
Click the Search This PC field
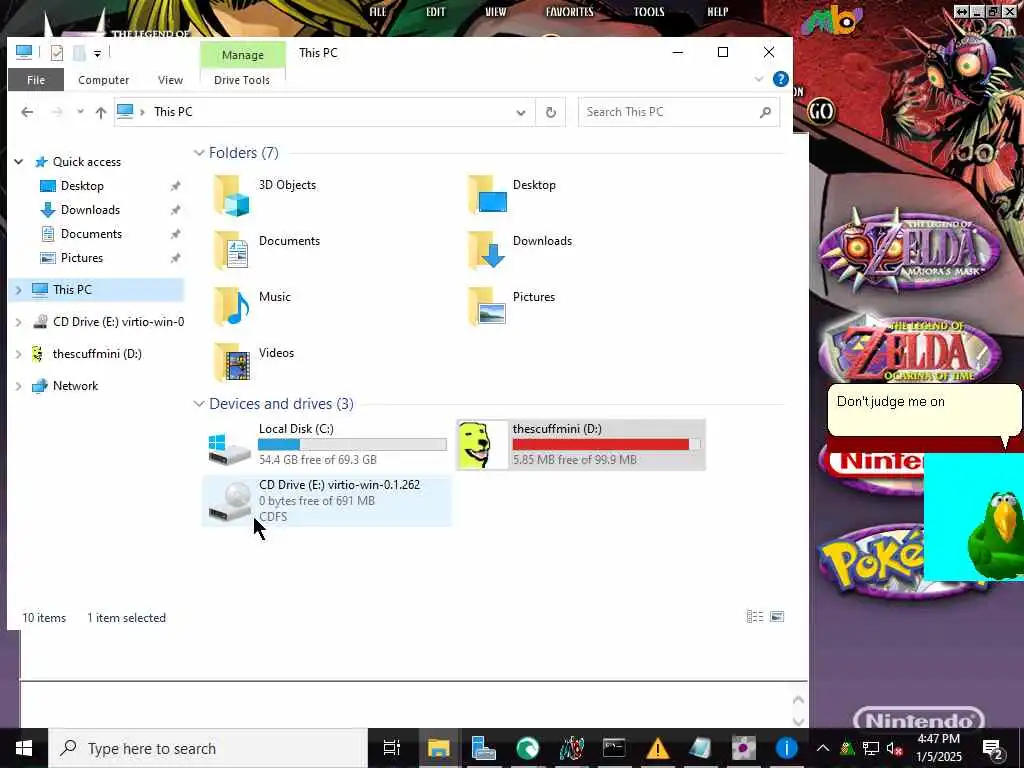[x=679, y=112]
